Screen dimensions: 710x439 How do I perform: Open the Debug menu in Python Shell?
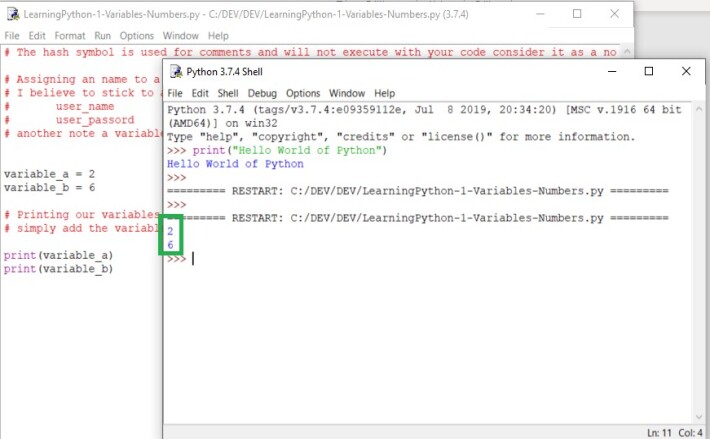coord(262,93)
